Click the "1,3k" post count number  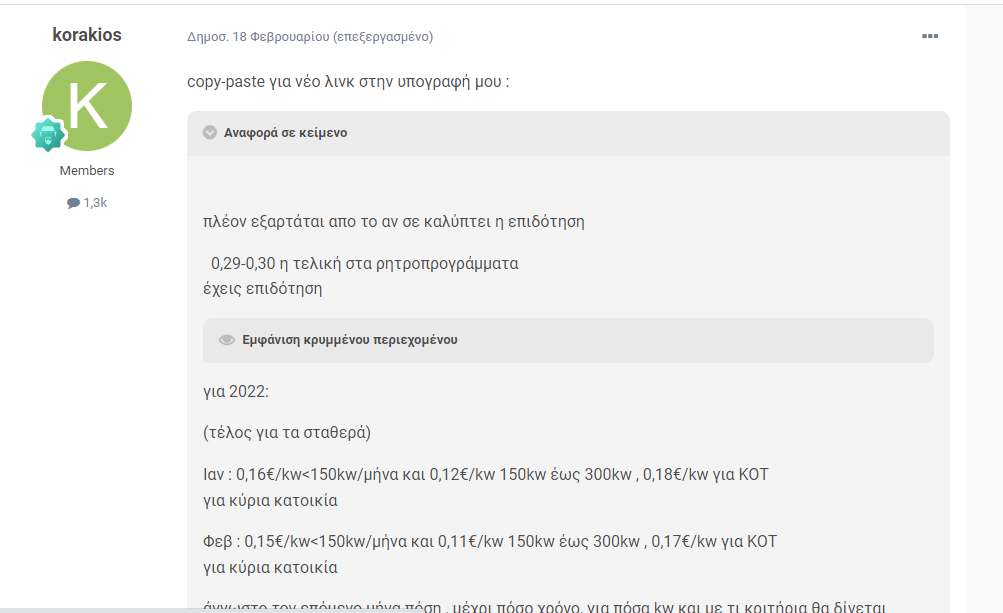[95, 203]
